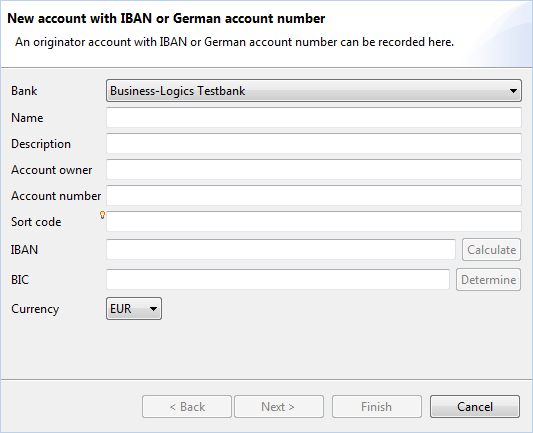This screenshot has width=533, height=433.
Task: Click the Bank dropdown arrow
Action: click(x=513, y=91)
